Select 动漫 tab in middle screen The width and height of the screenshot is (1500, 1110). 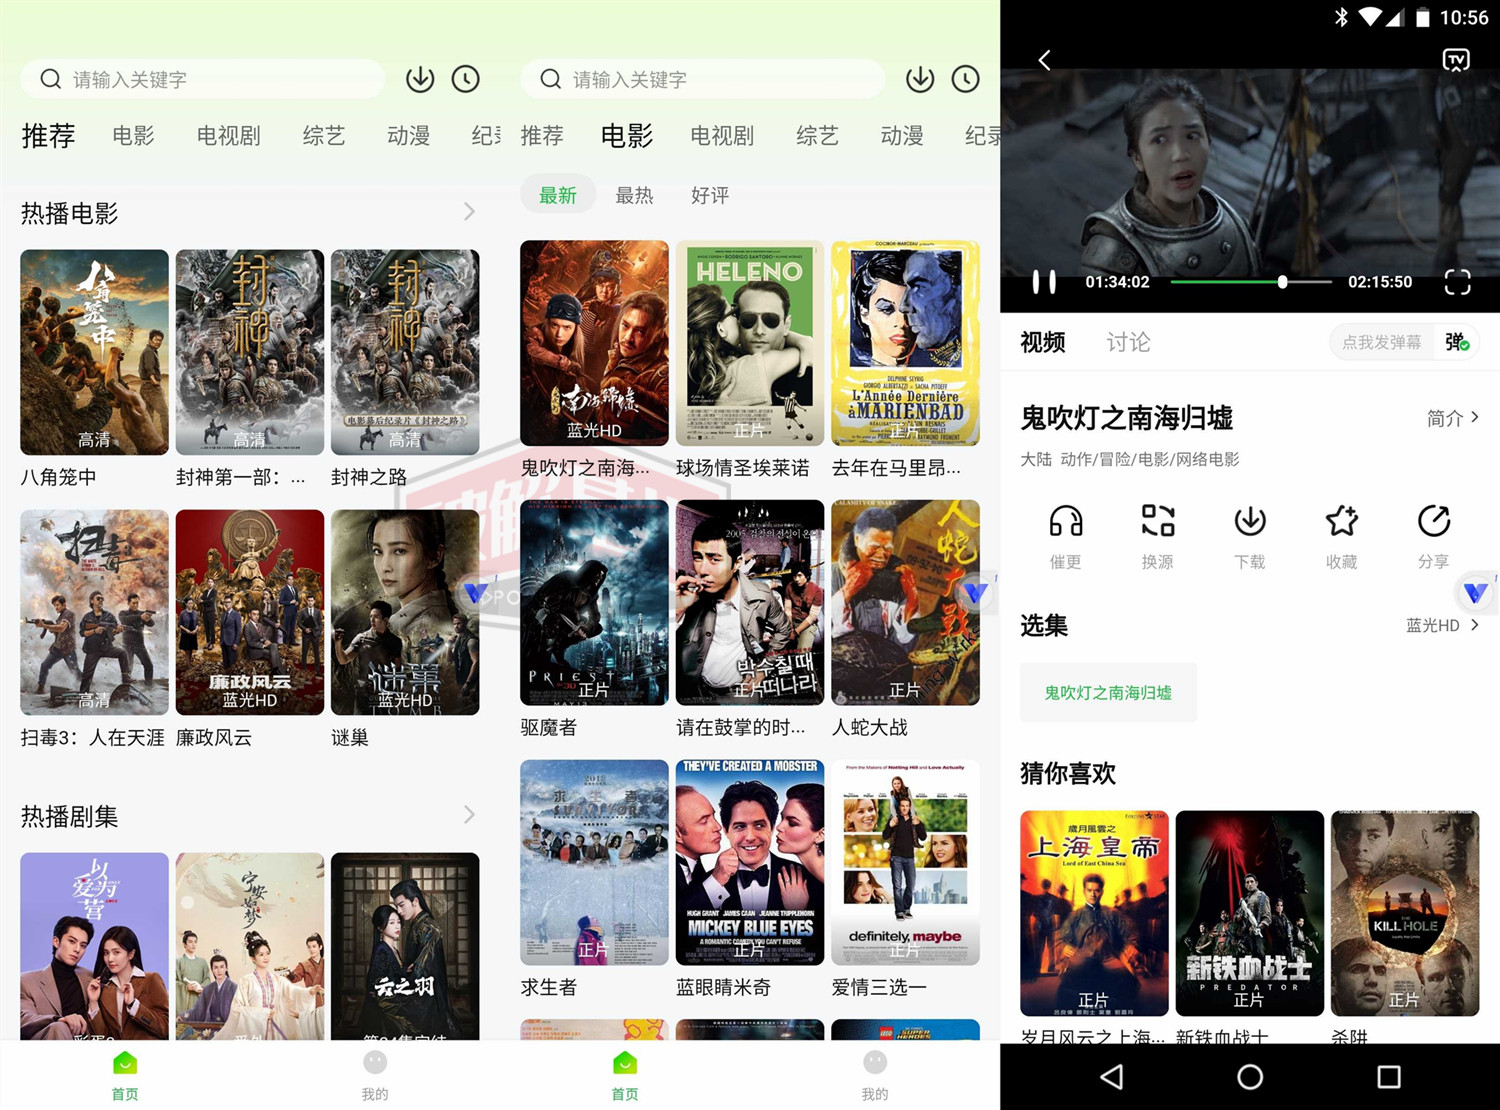[902, 135]
